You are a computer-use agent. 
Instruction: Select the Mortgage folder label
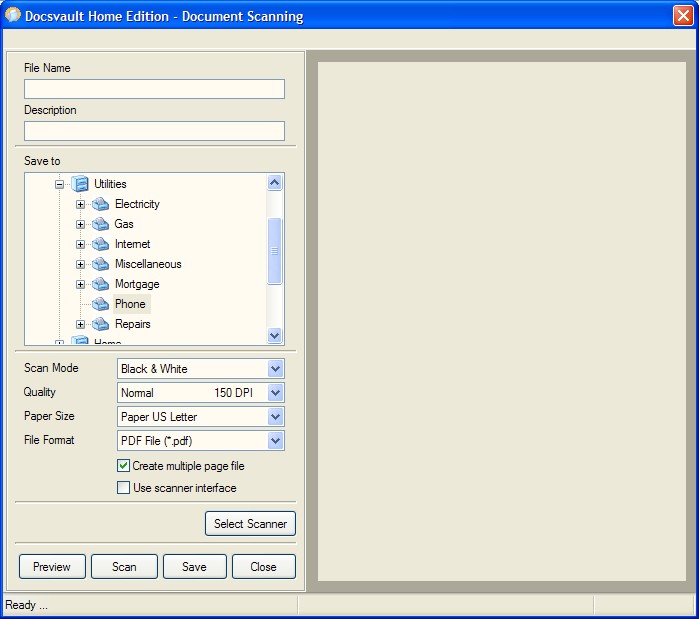pos(137,284)
